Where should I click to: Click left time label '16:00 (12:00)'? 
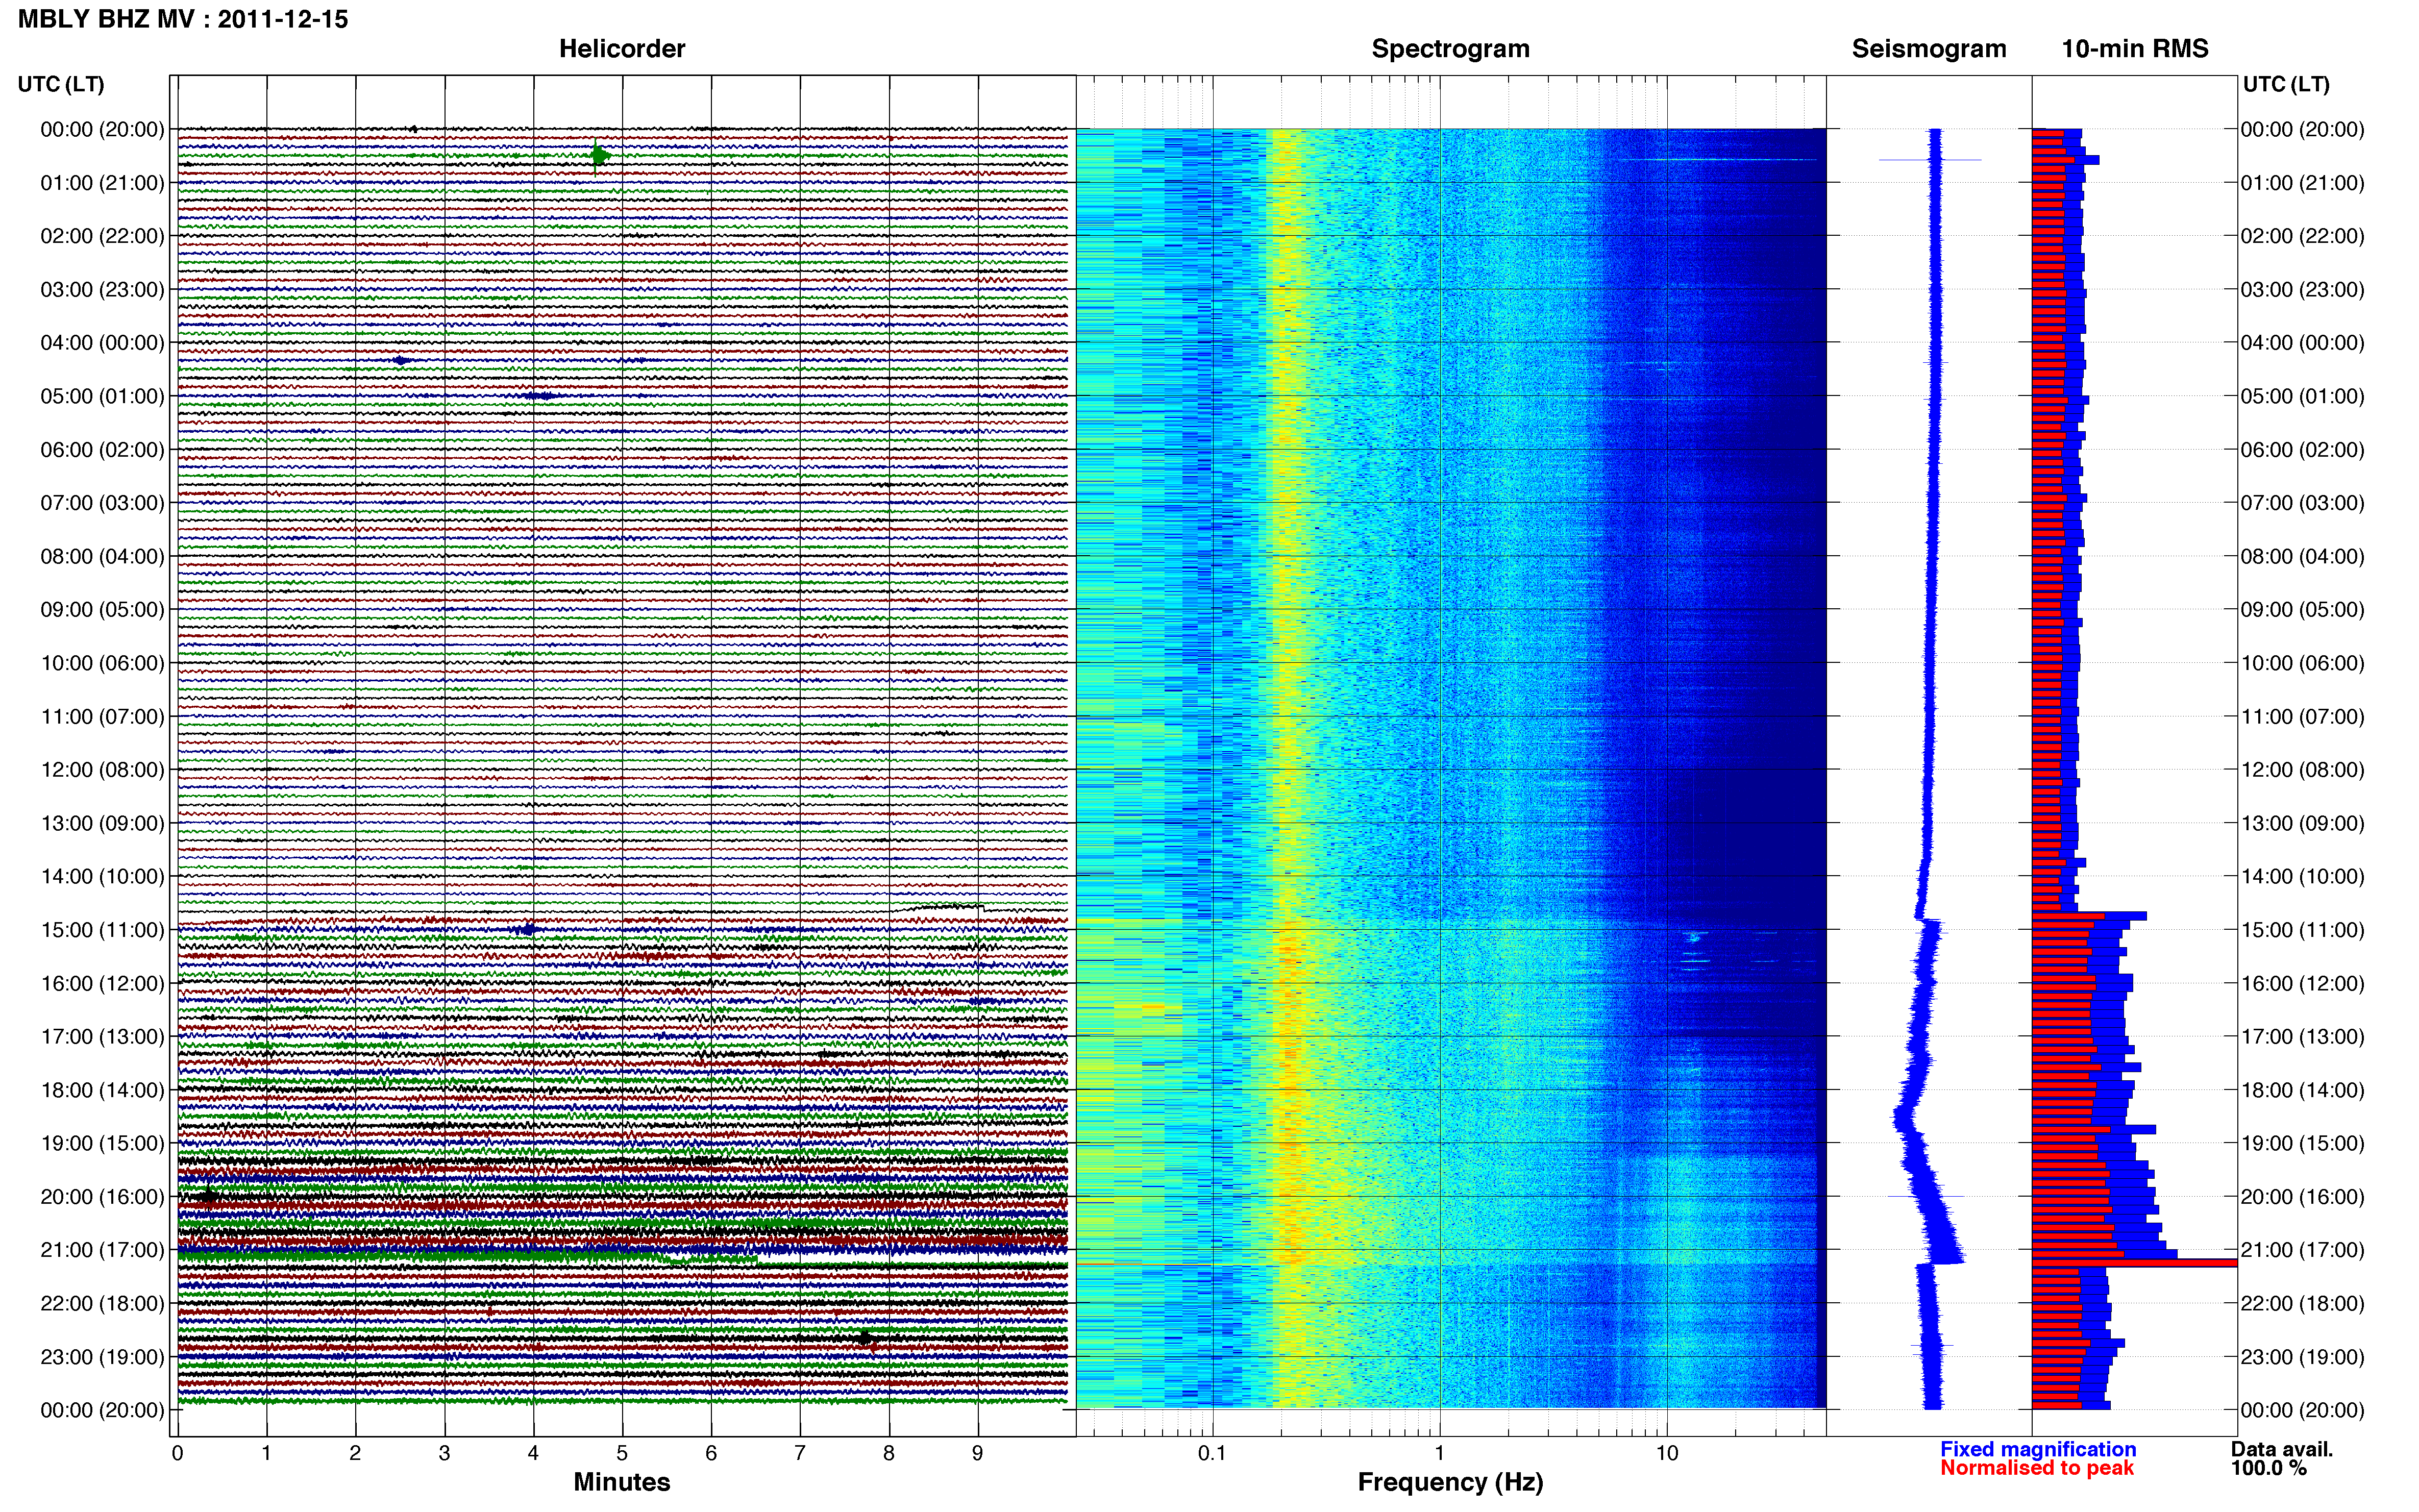pyautogui.click(x=102, y=983)
